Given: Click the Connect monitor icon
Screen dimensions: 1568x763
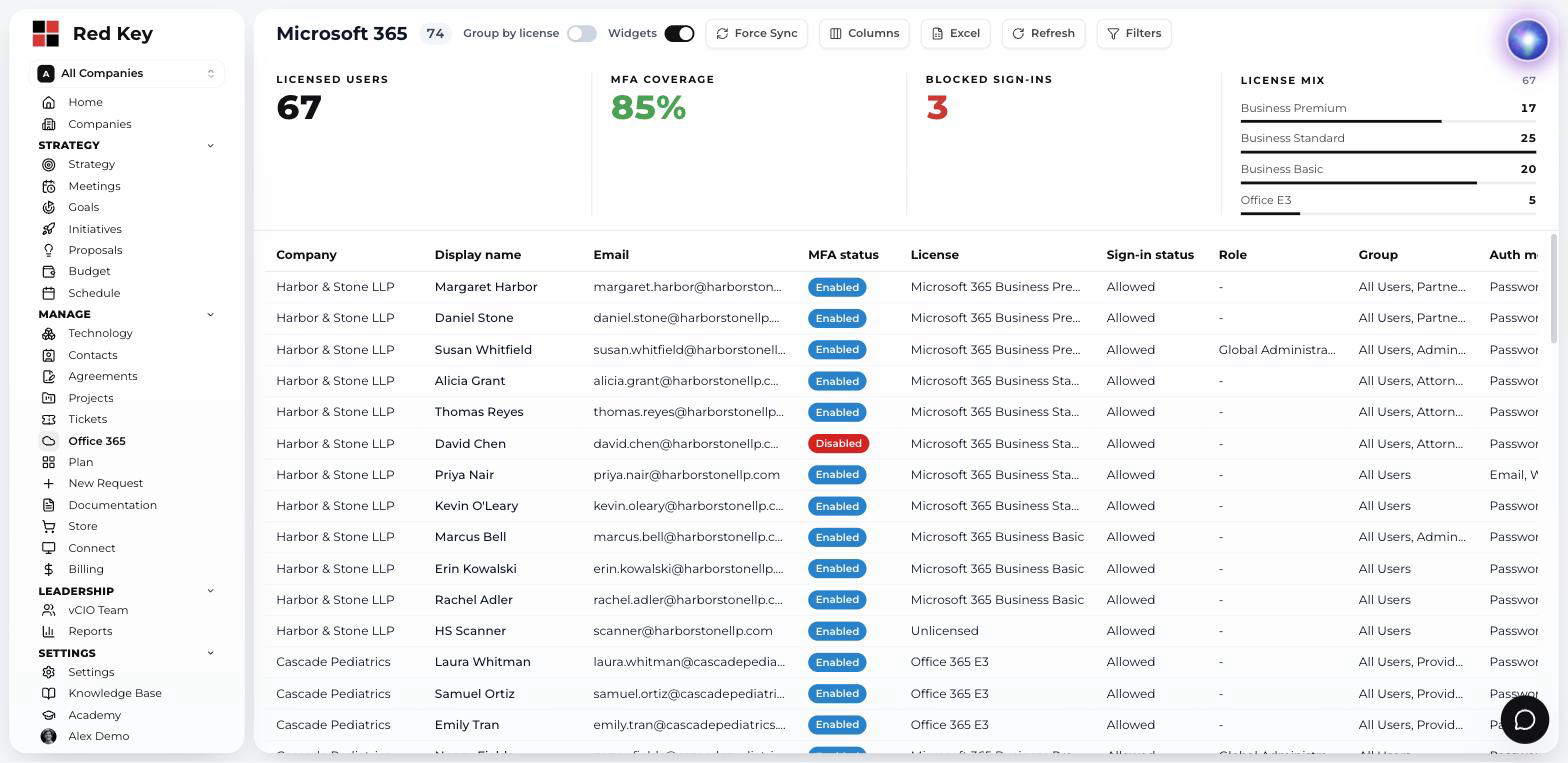Looking at the screenshot, I should pyautogui.click(x=48, y=548).
